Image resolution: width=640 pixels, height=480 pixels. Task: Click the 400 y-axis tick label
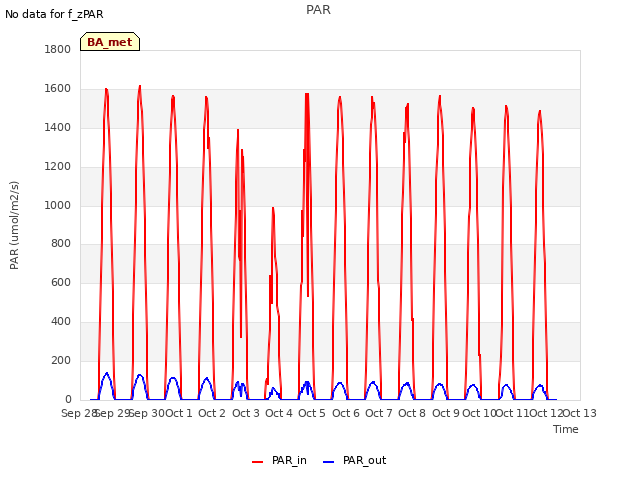click(x=61, y=322)
